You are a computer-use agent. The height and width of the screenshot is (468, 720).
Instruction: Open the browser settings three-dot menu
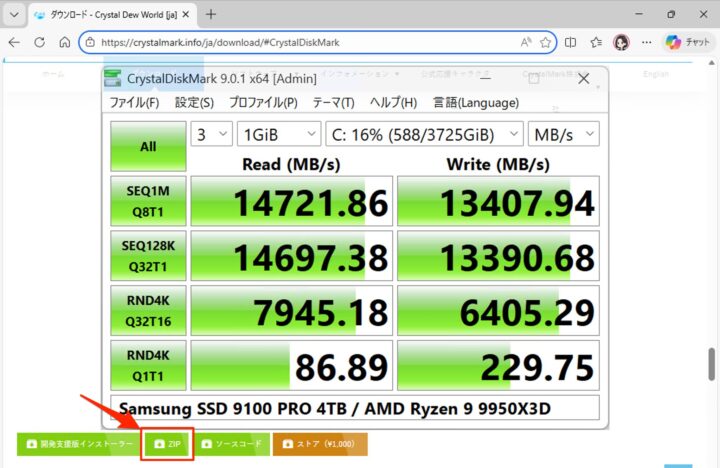(x=649, y=43)
